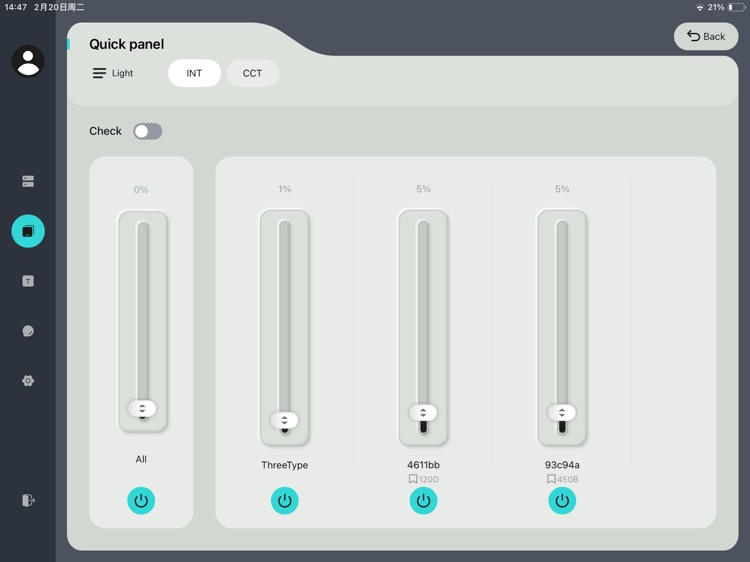Screen dimensions: 750x562
Task: Click the 14:47 clock in status bar
Action: pyautogui.click(x=15, y=7)
